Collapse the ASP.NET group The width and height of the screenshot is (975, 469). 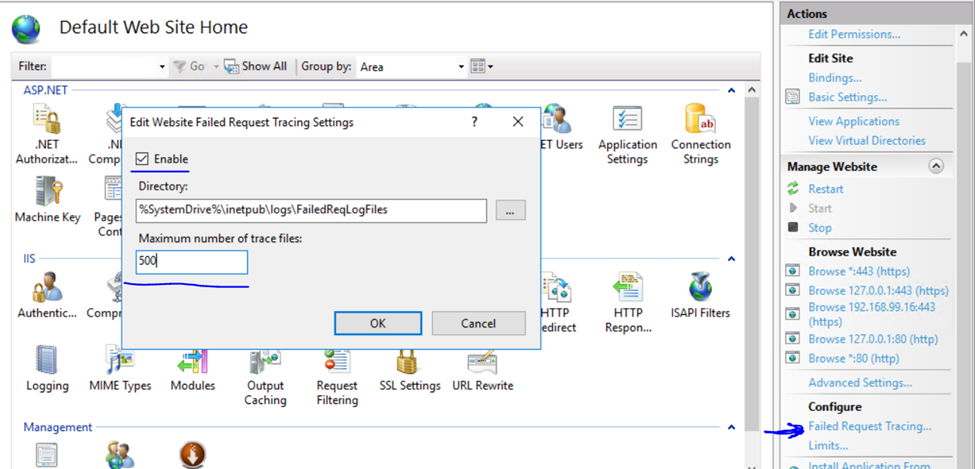[731, 90]
